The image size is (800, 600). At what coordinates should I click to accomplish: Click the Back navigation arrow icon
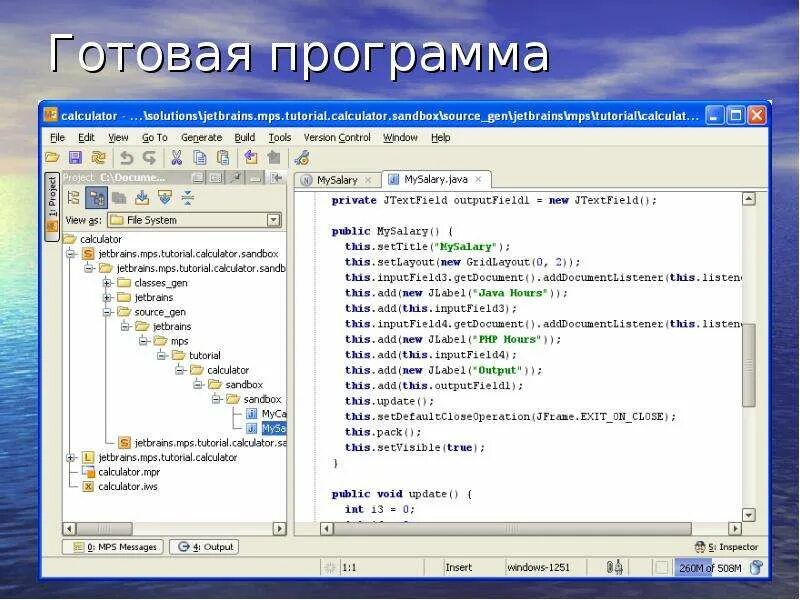[x=251, y=158]
